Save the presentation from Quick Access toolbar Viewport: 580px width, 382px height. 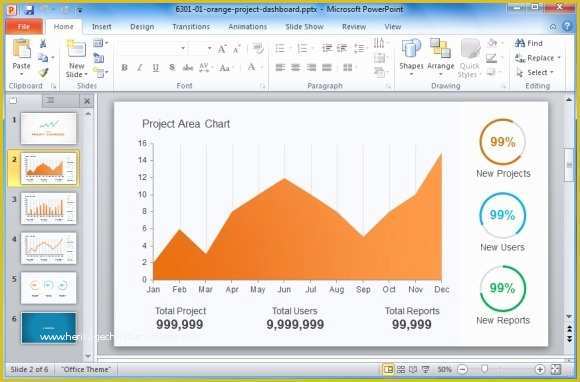click(29, 10)
